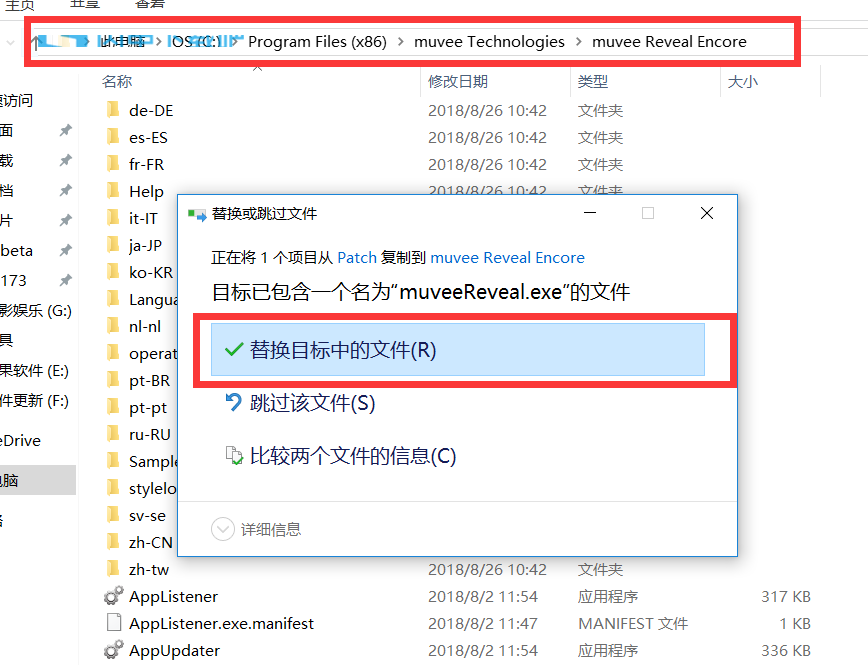
Task: Click the pt-BR folder icon
Action: (113, 380)
